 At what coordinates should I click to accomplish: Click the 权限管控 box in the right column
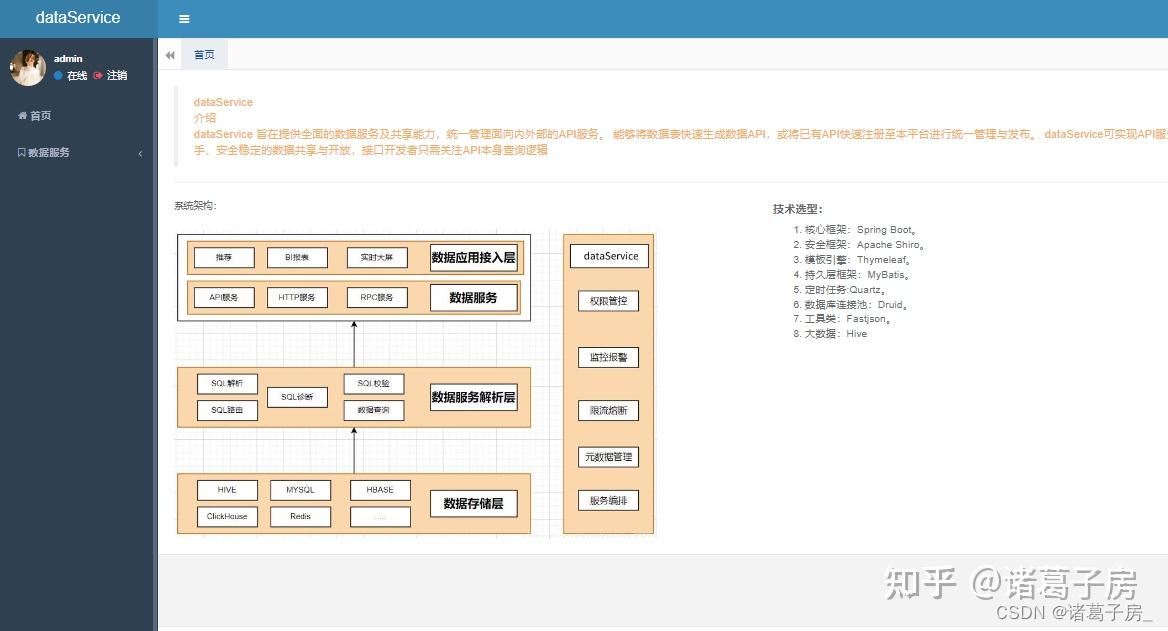click(x=608, y=300)
